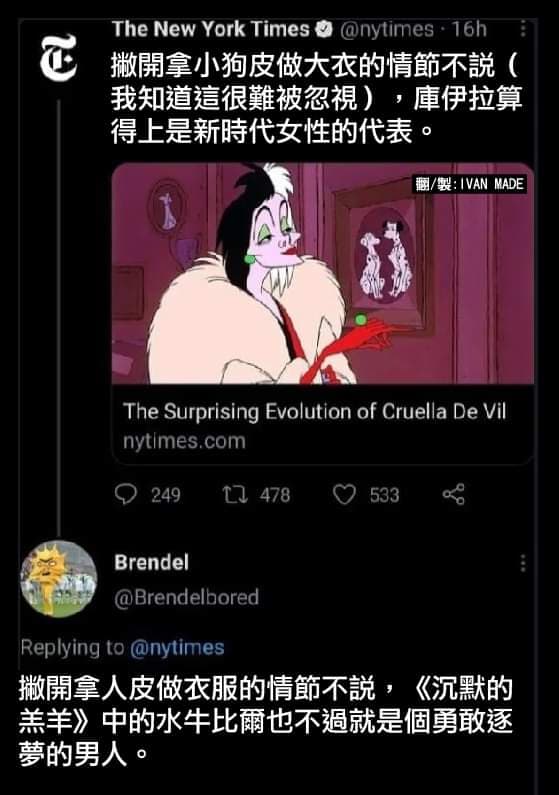Open the @Brendelbored handle
Screen dimensions: 559x795
pos(187,597)
